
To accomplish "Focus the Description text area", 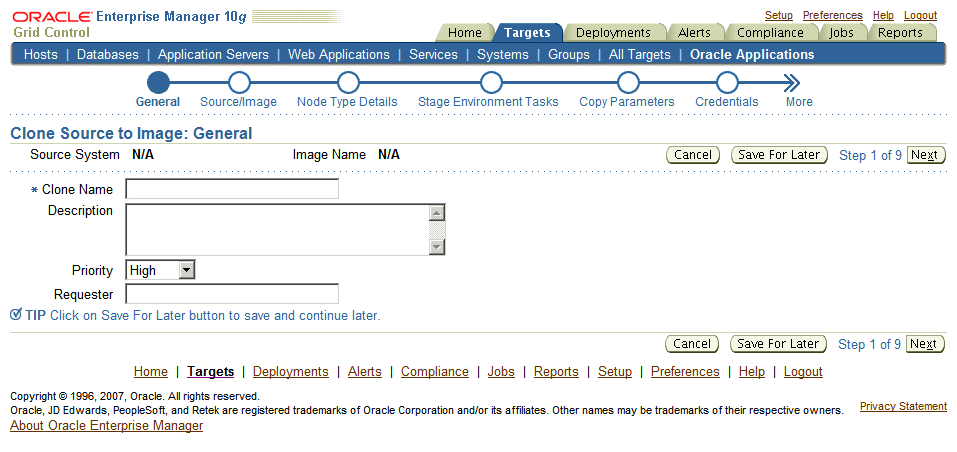I will (285, 229).
